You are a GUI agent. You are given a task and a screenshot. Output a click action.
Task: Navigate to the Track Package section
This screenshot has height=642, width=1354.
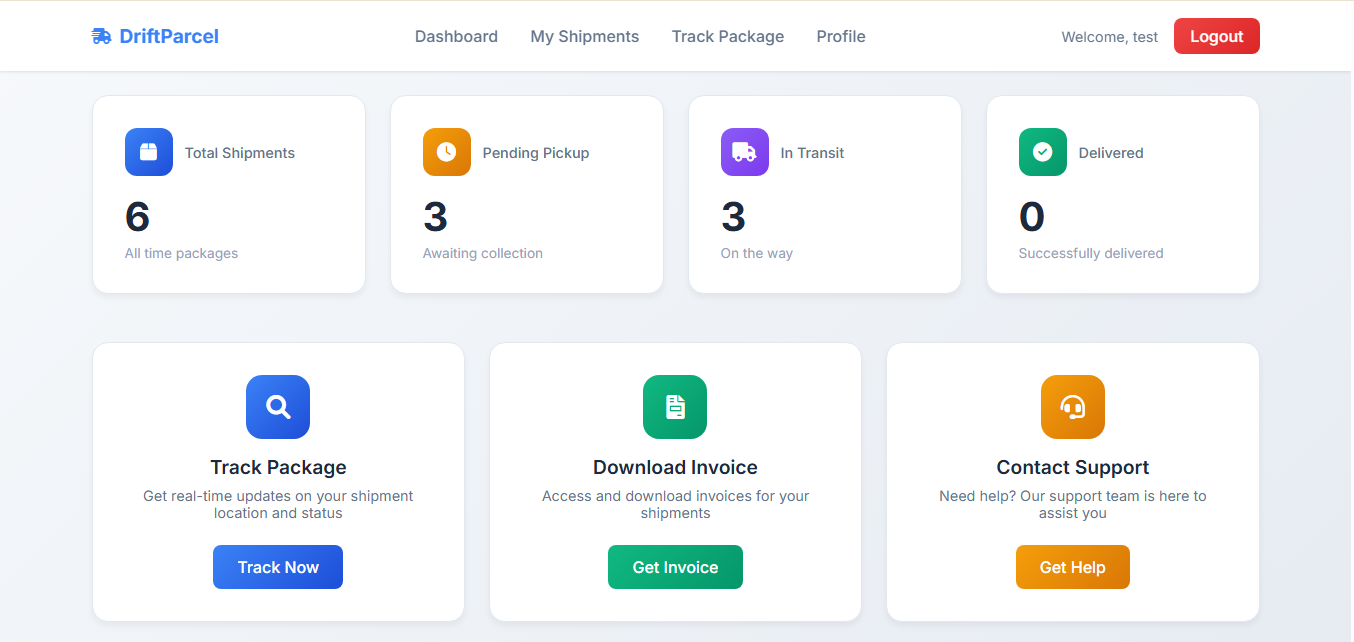(x=727, y=36)
